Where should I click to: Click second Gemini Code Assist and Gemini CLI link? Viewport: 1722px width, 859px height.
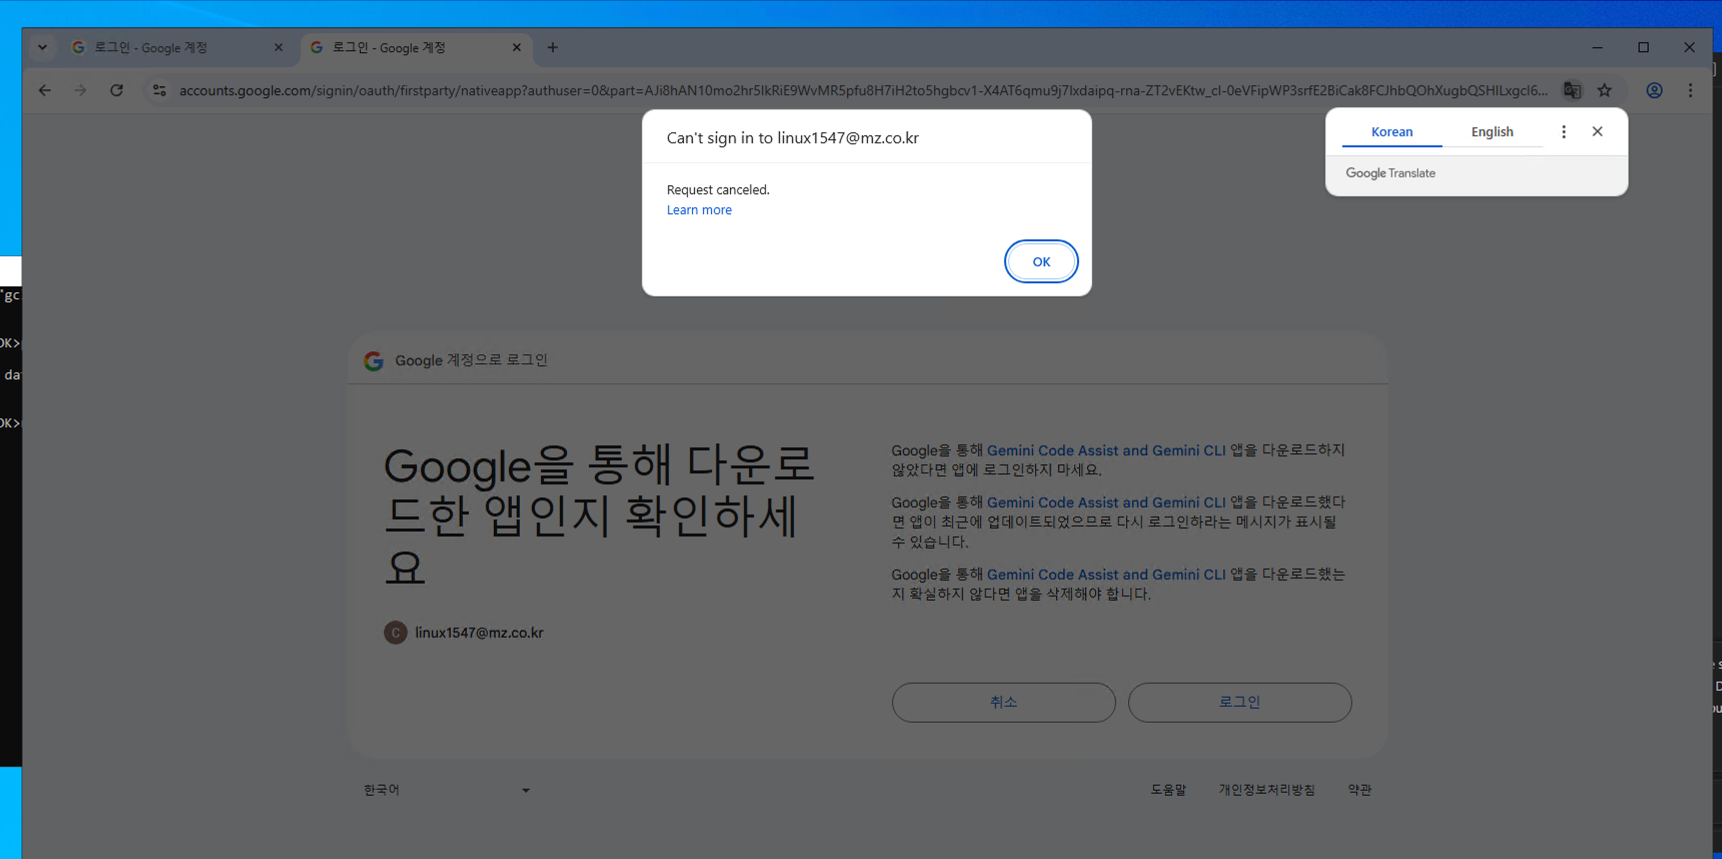click(1106, 503)
